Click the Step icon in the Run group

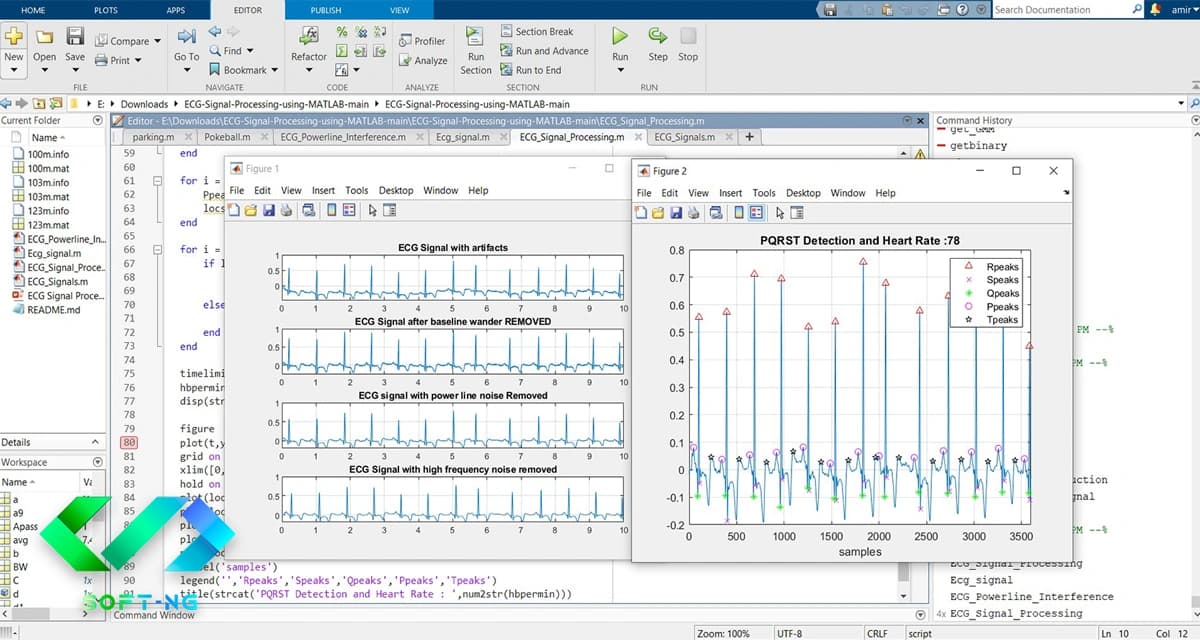pos(657,36)
